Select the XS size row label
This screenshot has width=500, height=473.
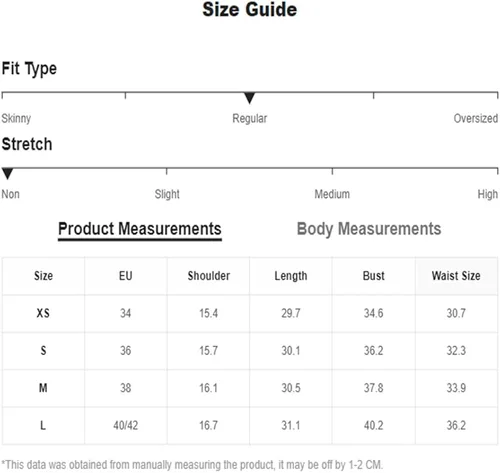click(43, 313)
